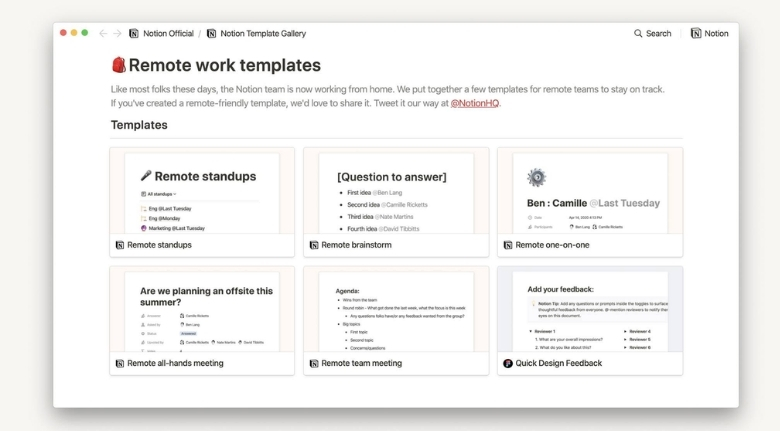Open the Remote all-hands meeting template label
The width and height of the screenshot is (780, 431).
[175, 363]
